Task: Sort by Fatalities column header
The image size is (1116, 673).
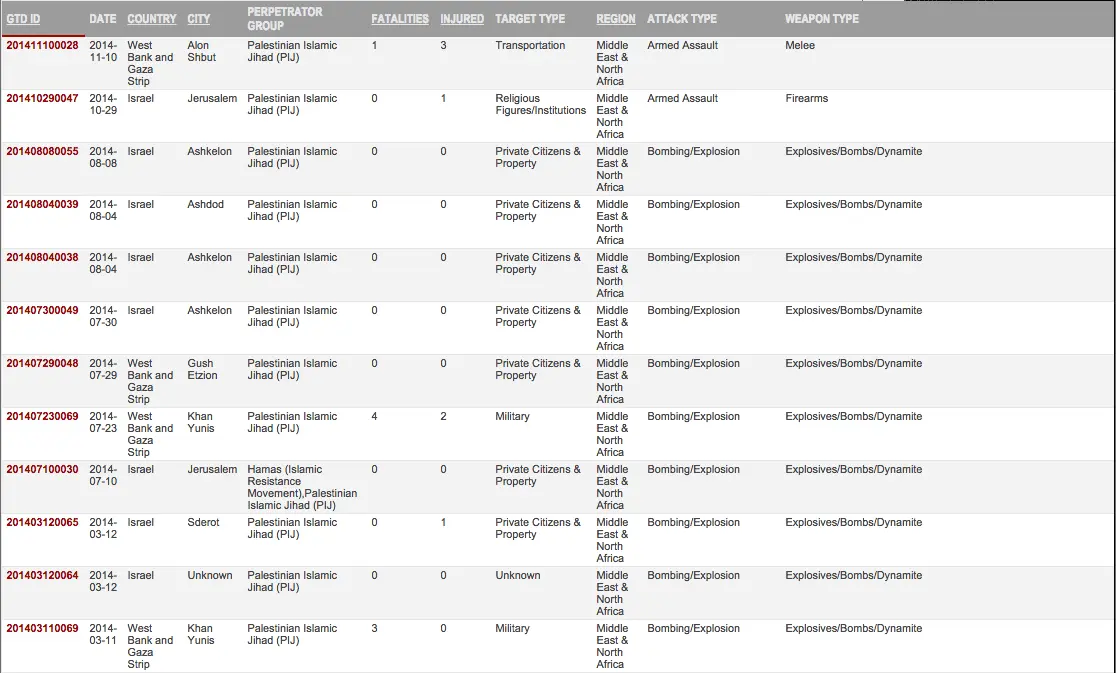Action: (x=399, y=19)
